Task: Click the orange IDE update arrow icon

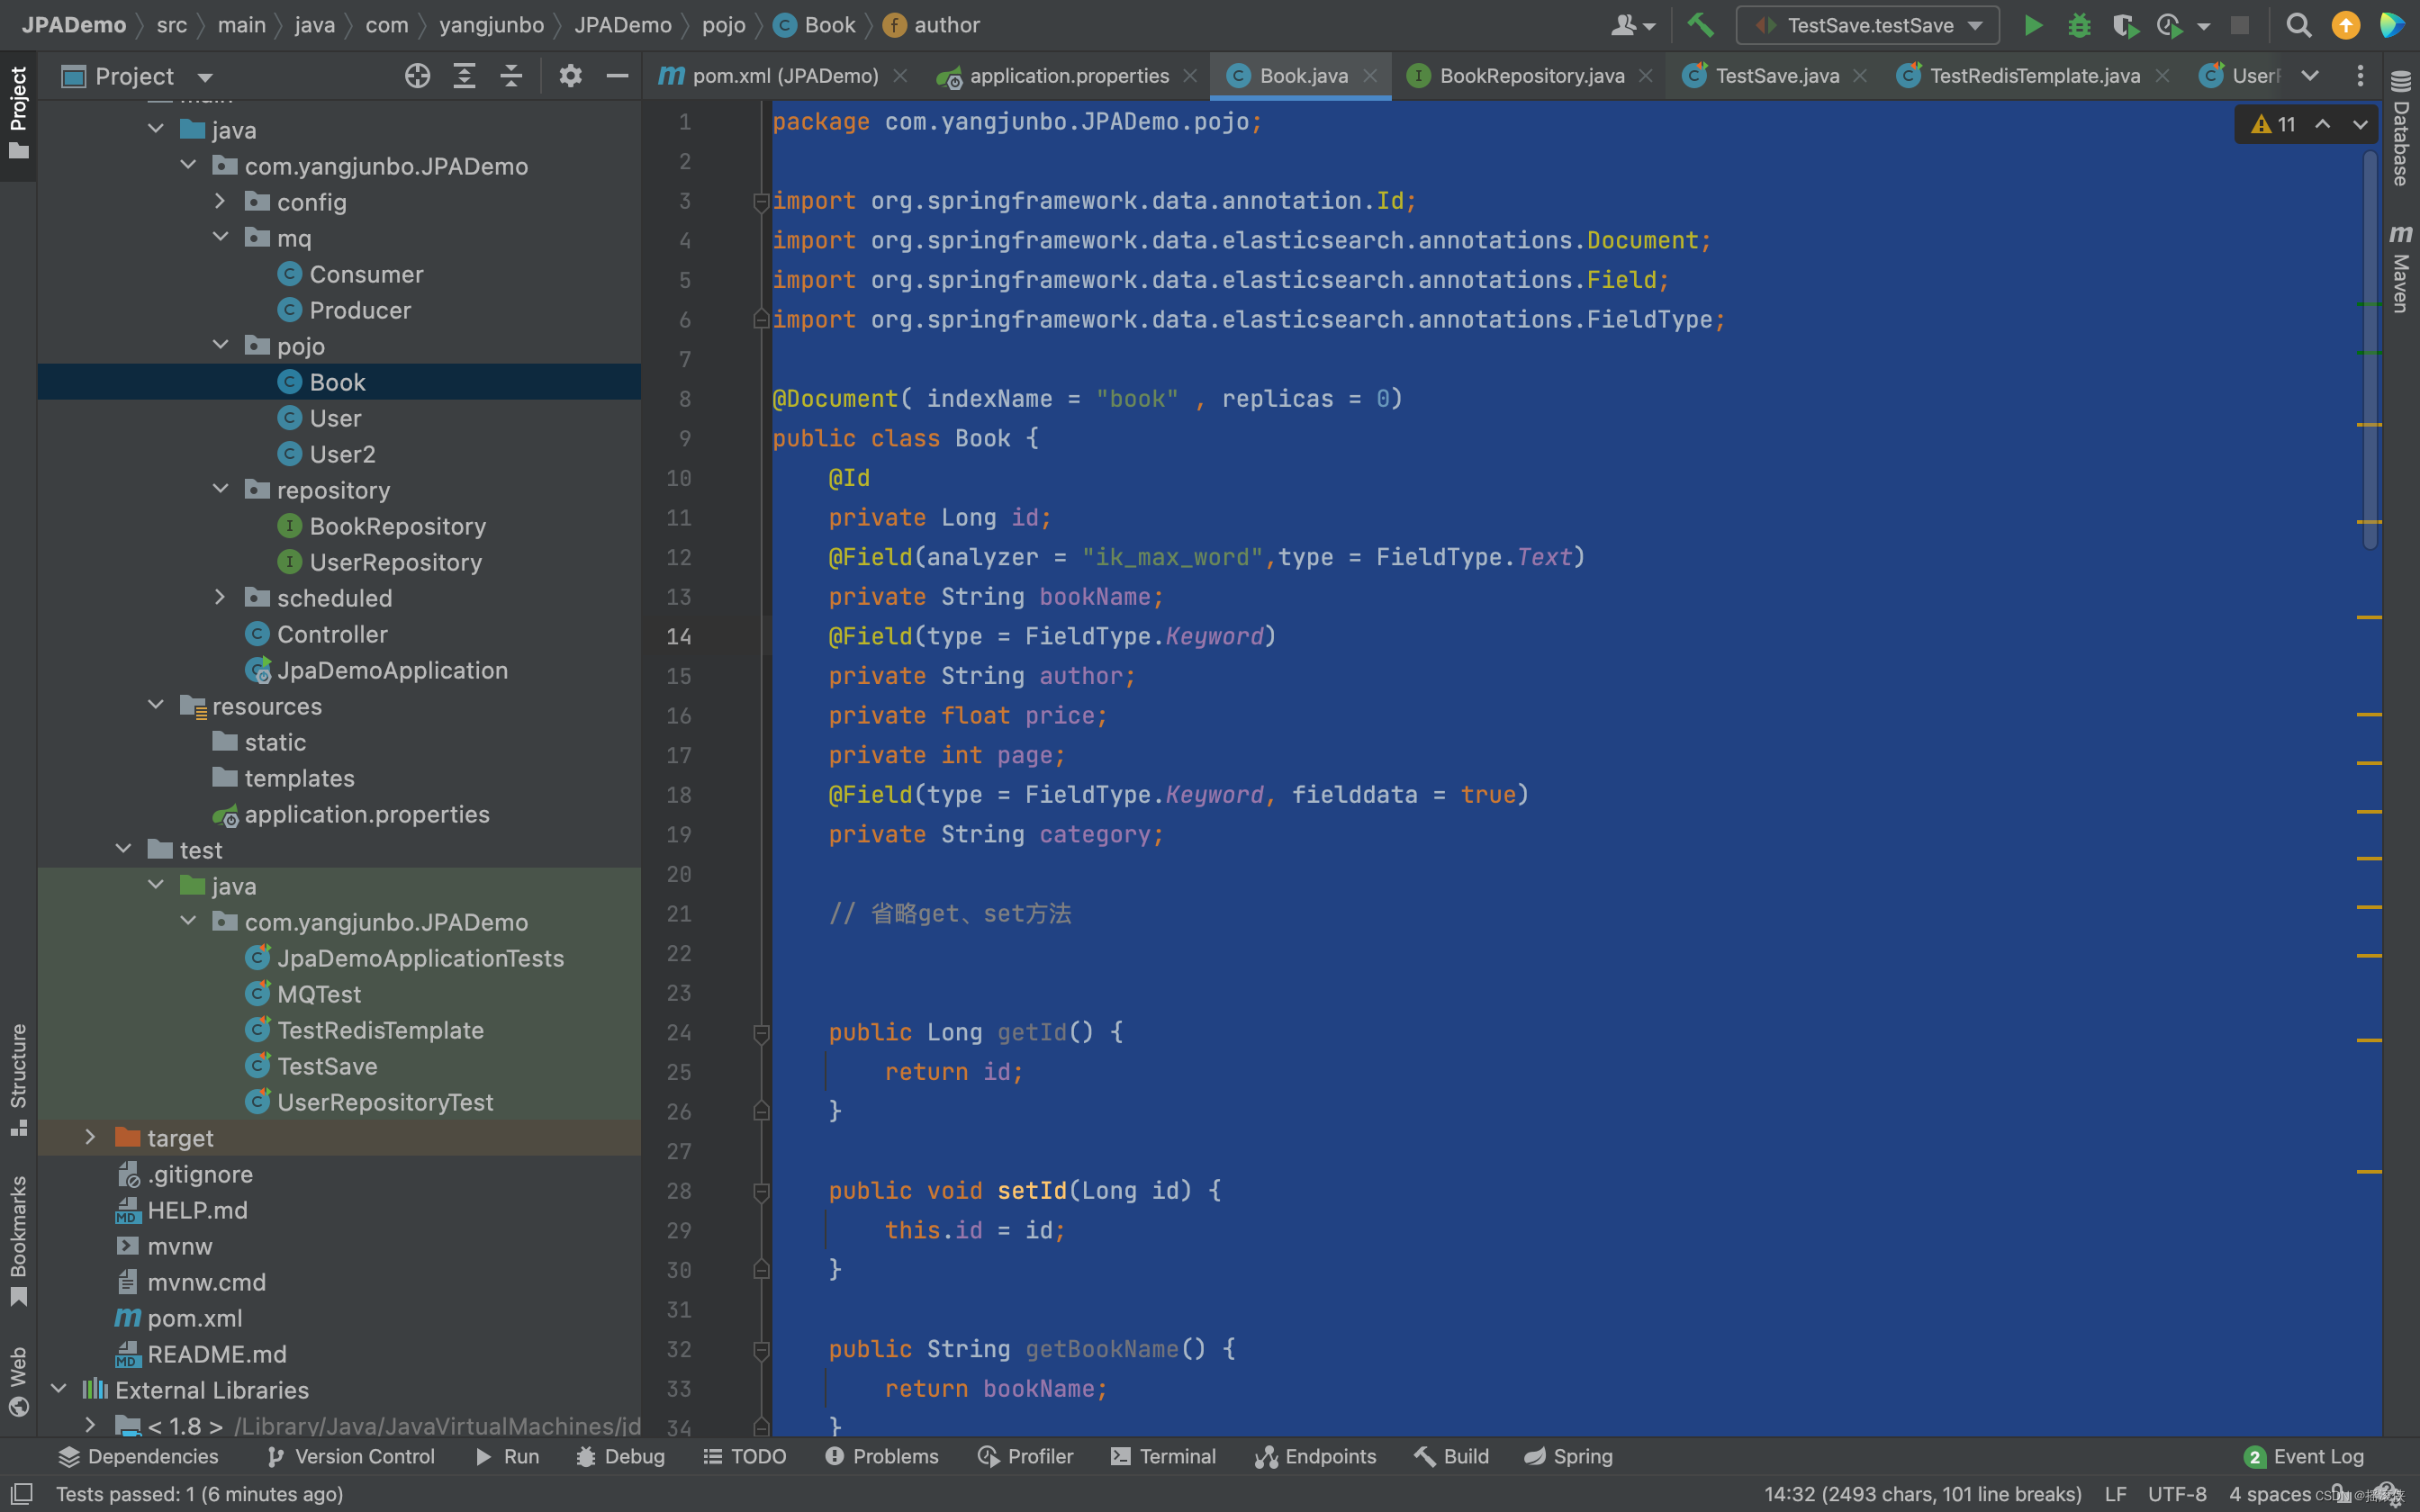Action: (x=2345, y=25)
